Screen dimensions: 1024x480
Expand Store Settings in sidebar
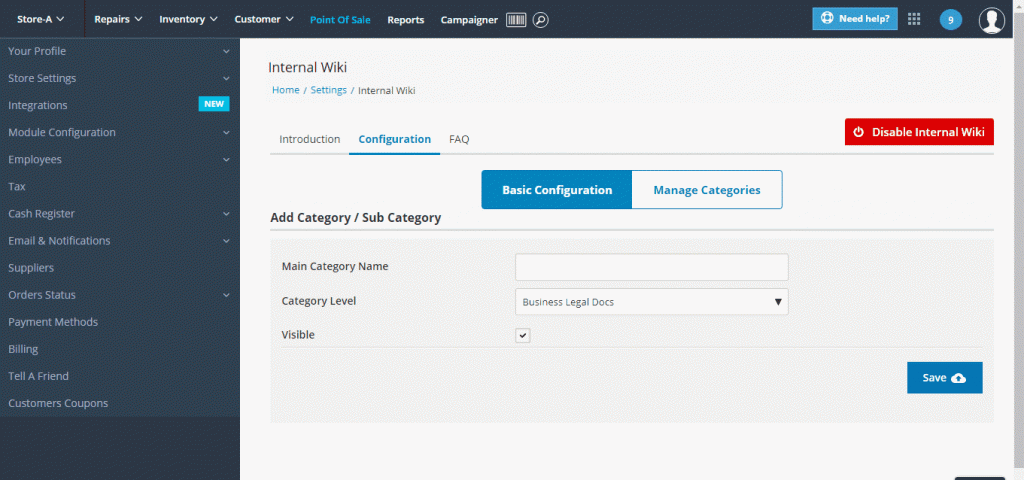[119, 78]
